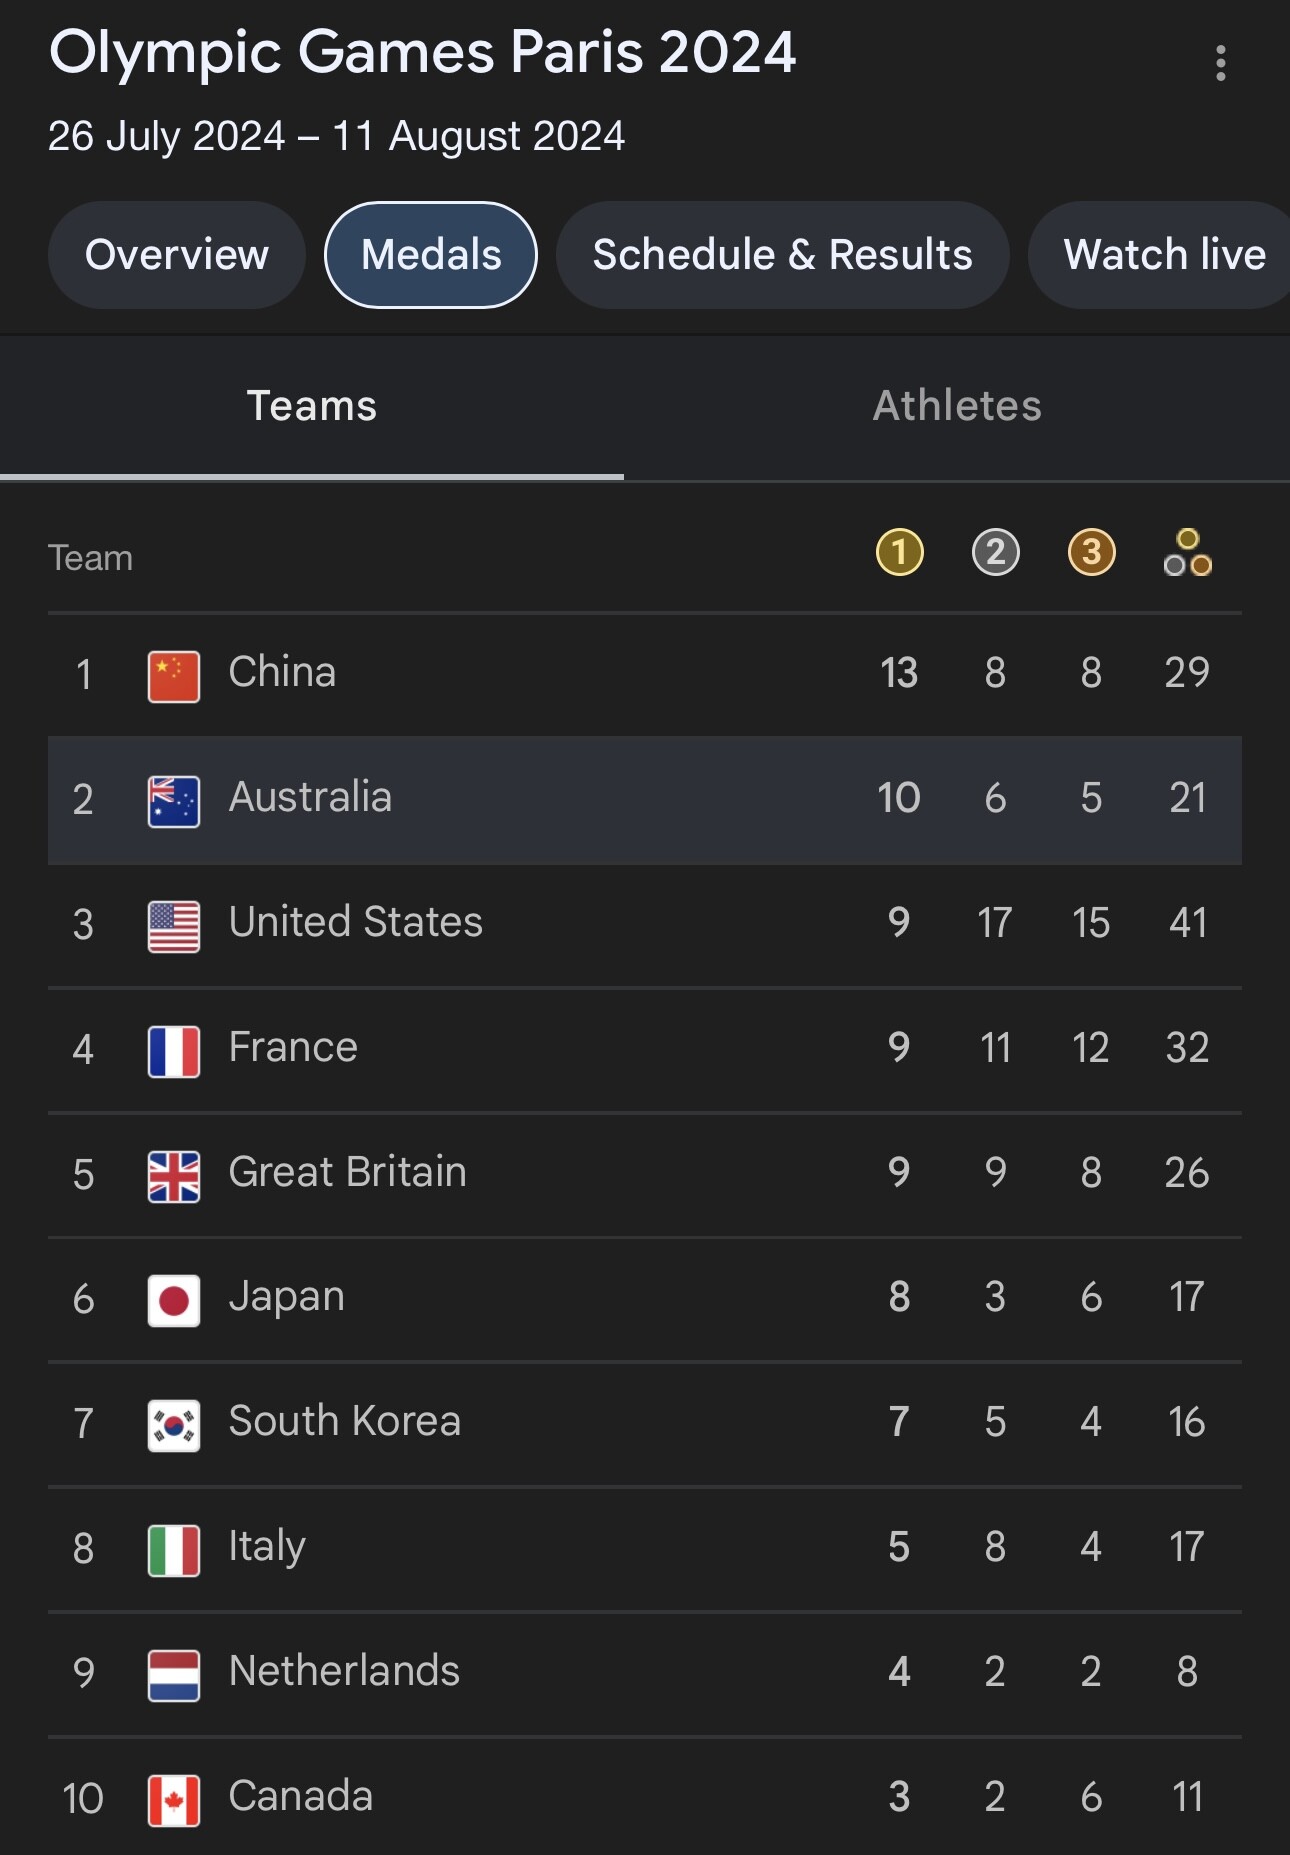
Task: Click the bronze medal column icon
Action: (1091, 552)
